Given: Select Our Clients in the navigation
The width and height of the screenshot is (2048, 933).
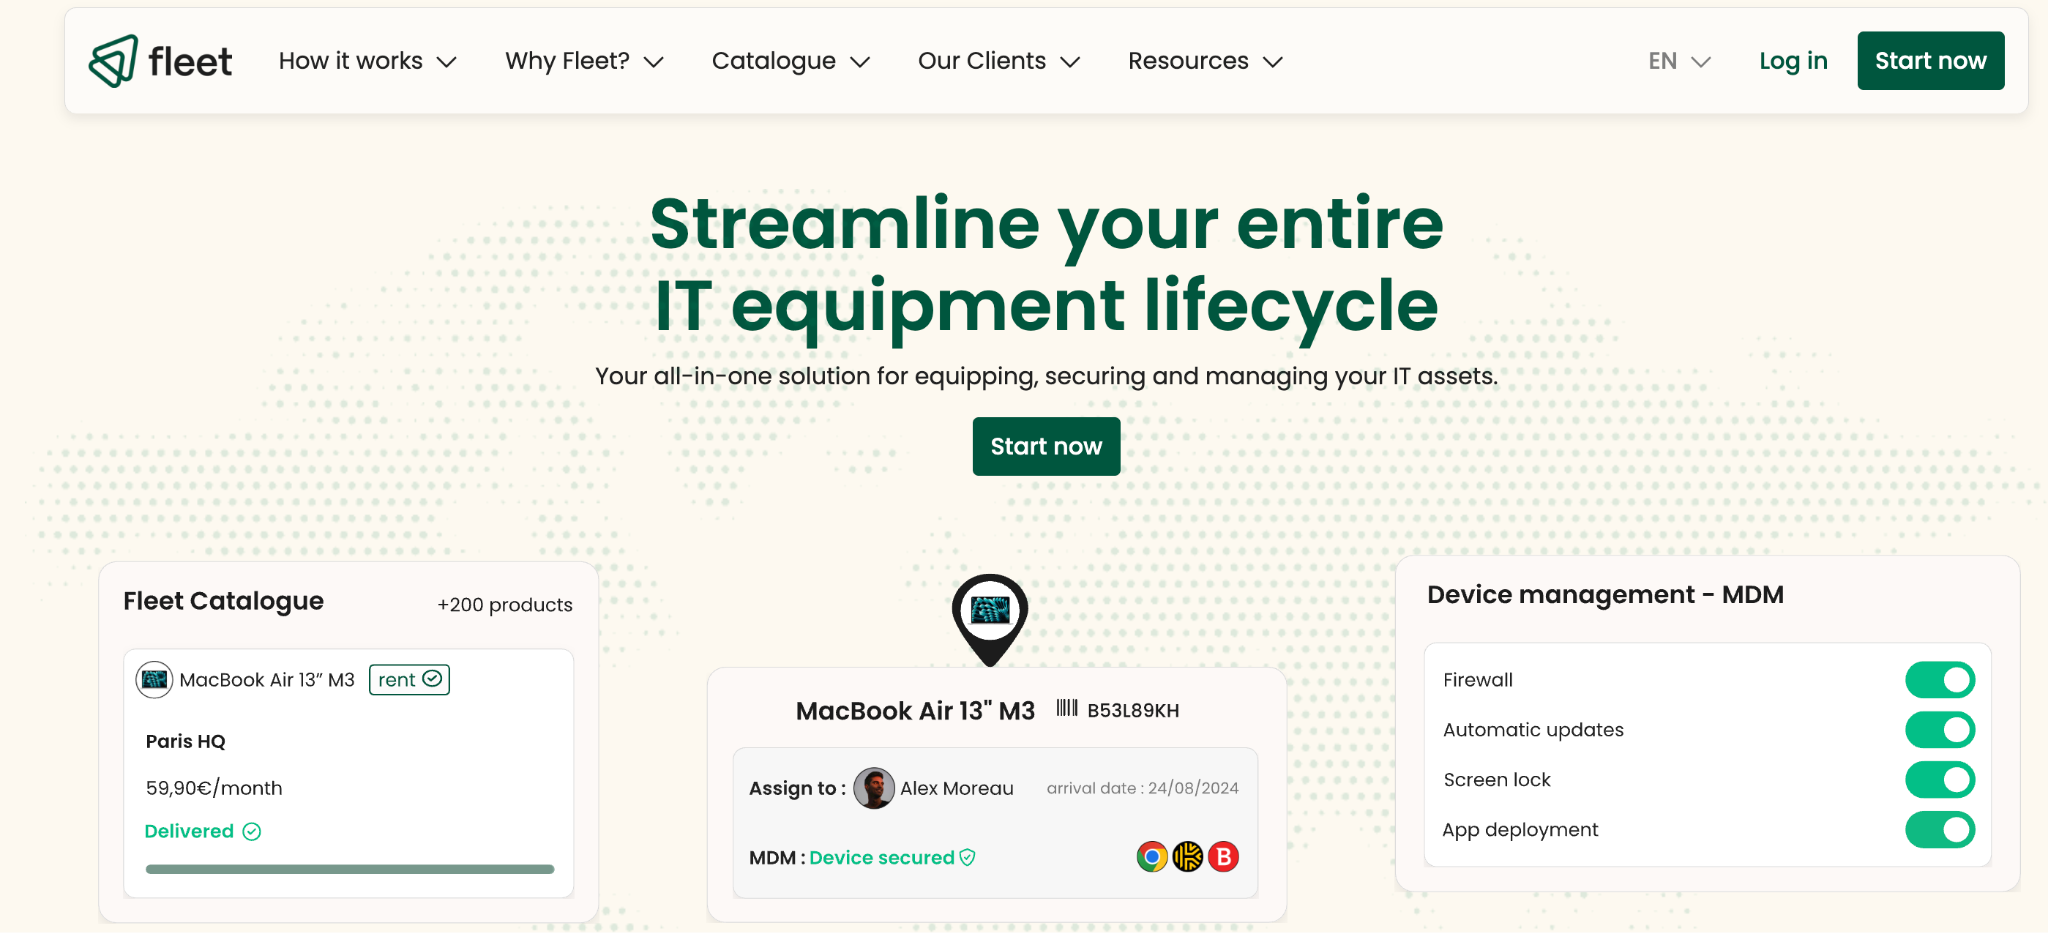Looking at the screenshot, I should [x=982, y=61].
